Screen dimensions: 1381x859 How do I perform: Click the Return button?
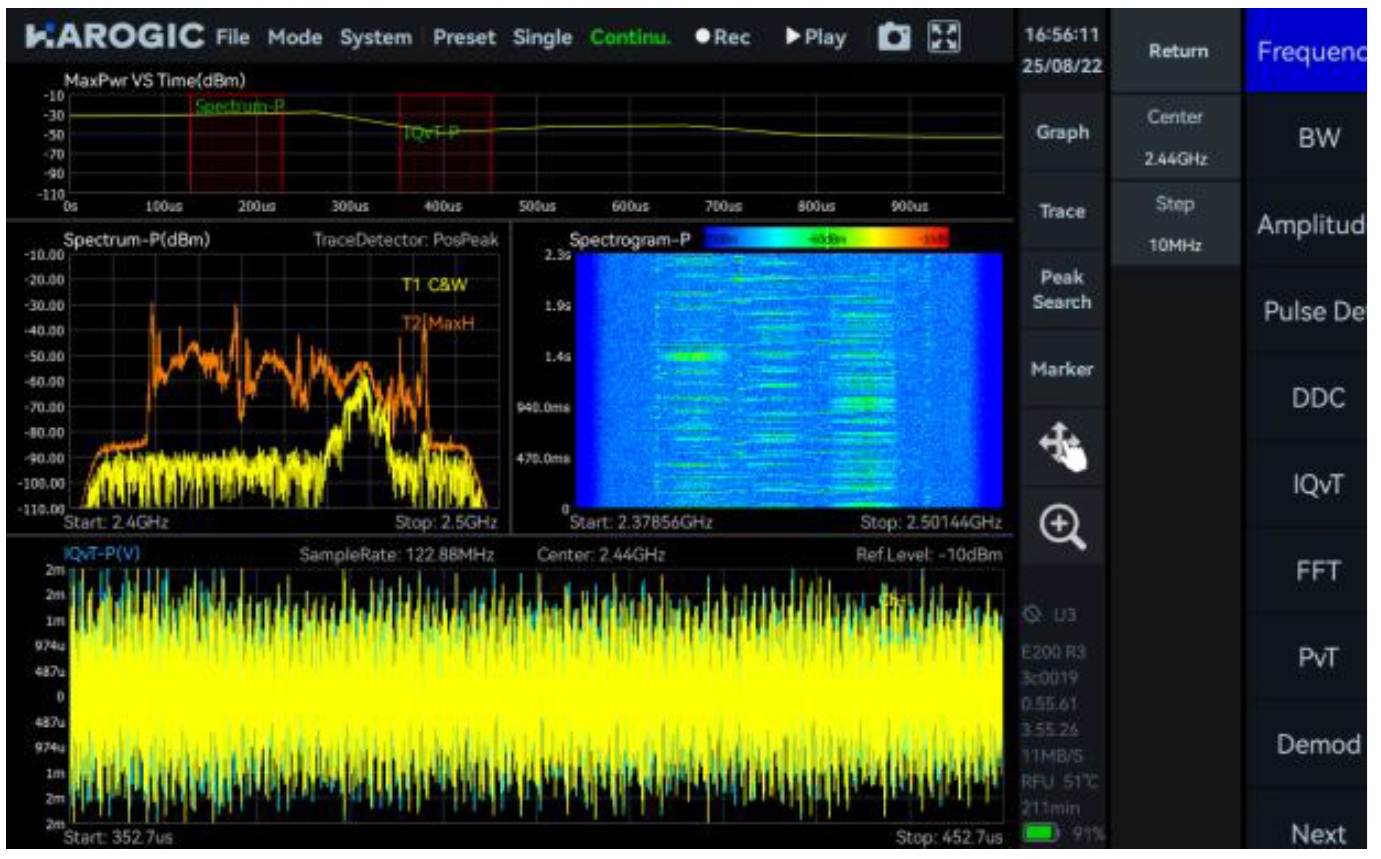click(1178, 51)
